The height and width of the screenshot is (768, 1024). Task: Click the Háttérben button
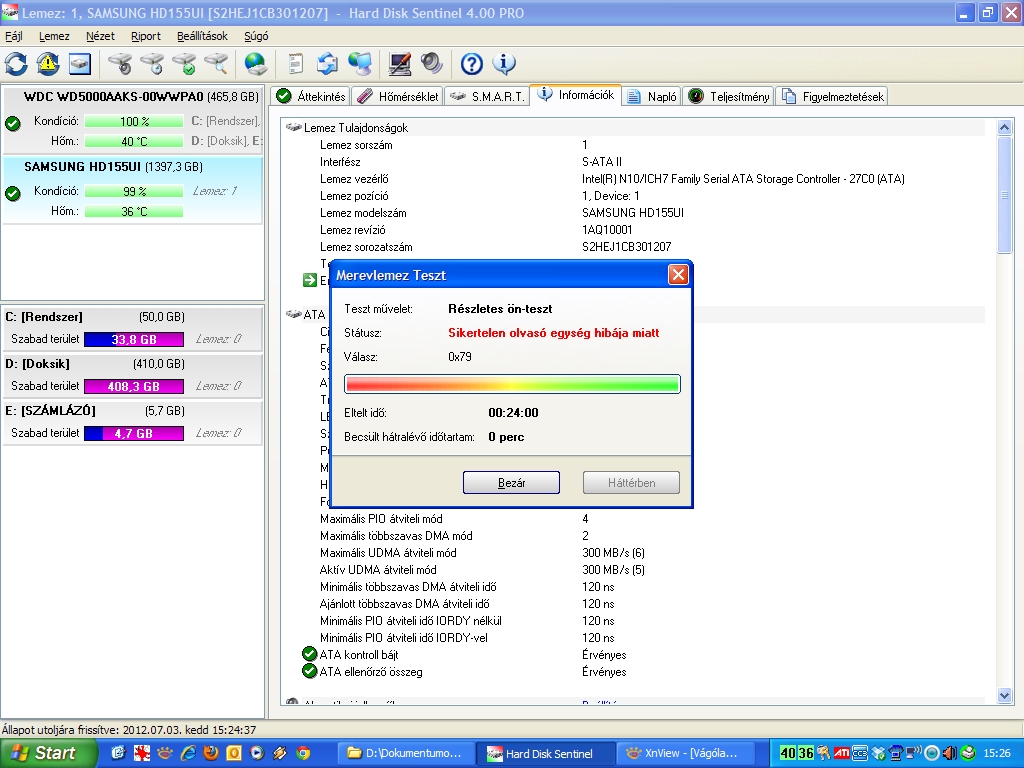(x=632, y=483)
